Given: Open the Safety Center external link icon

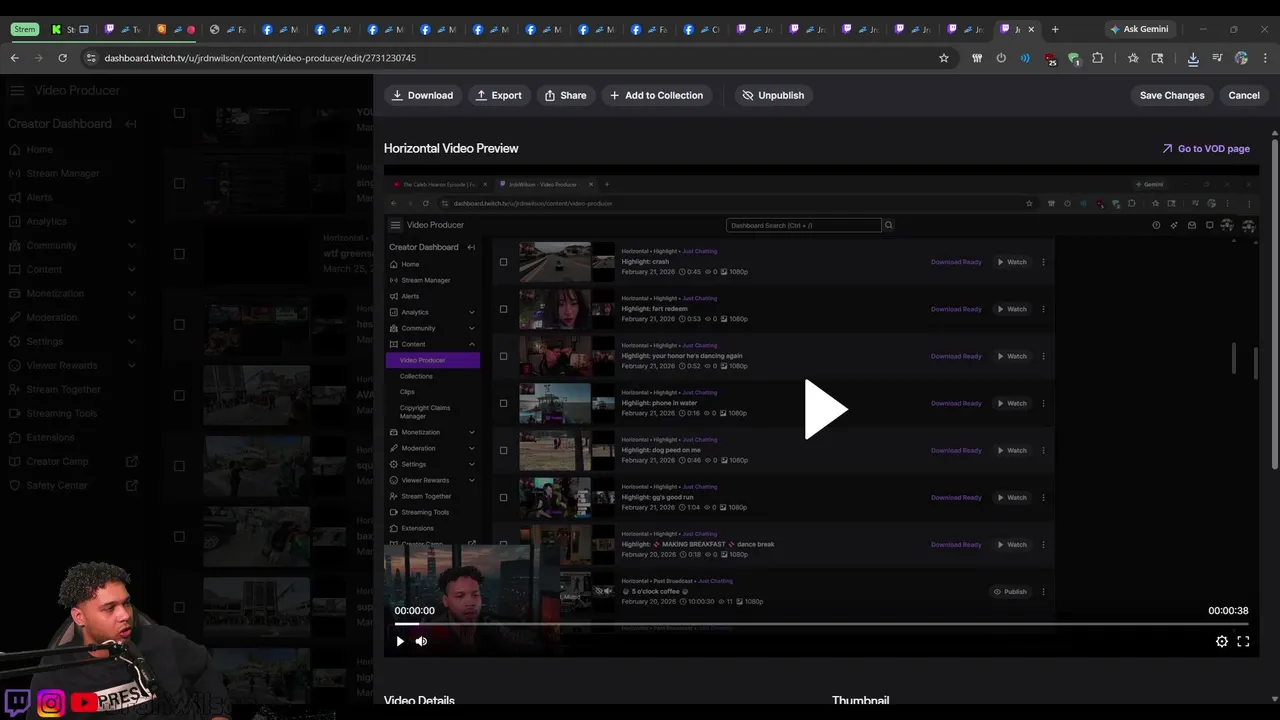Looking at the screenshot, I should [132, 485].
